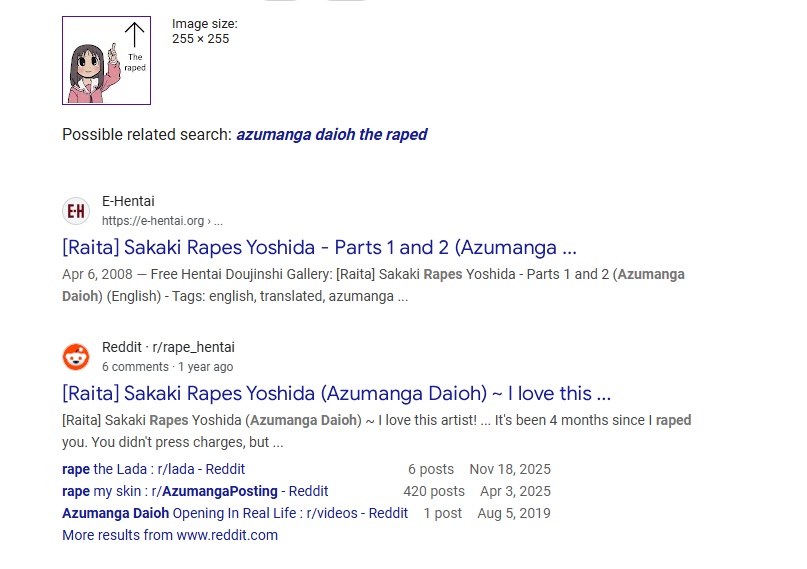Viewport: 807px width, 569px height.
Task: Open the possible related search suggestion link
Action: click(331, 135)
